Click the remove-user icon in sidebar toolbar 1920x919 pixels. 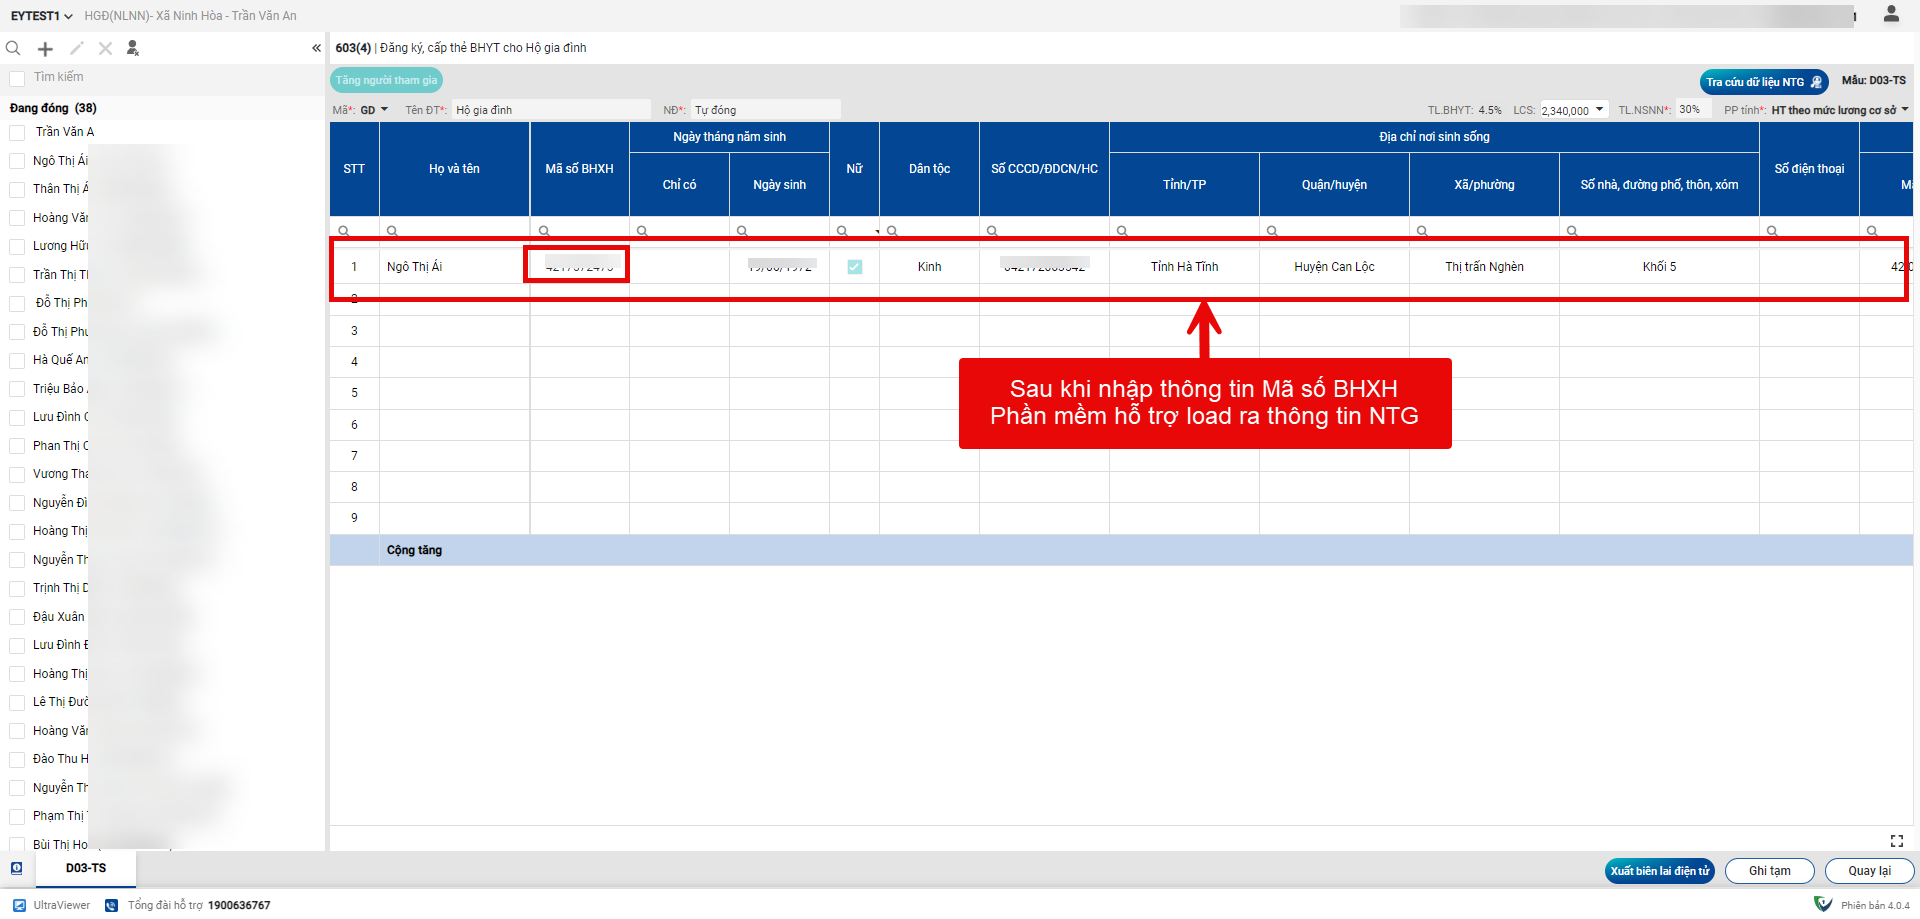click(x=133, y=48)
